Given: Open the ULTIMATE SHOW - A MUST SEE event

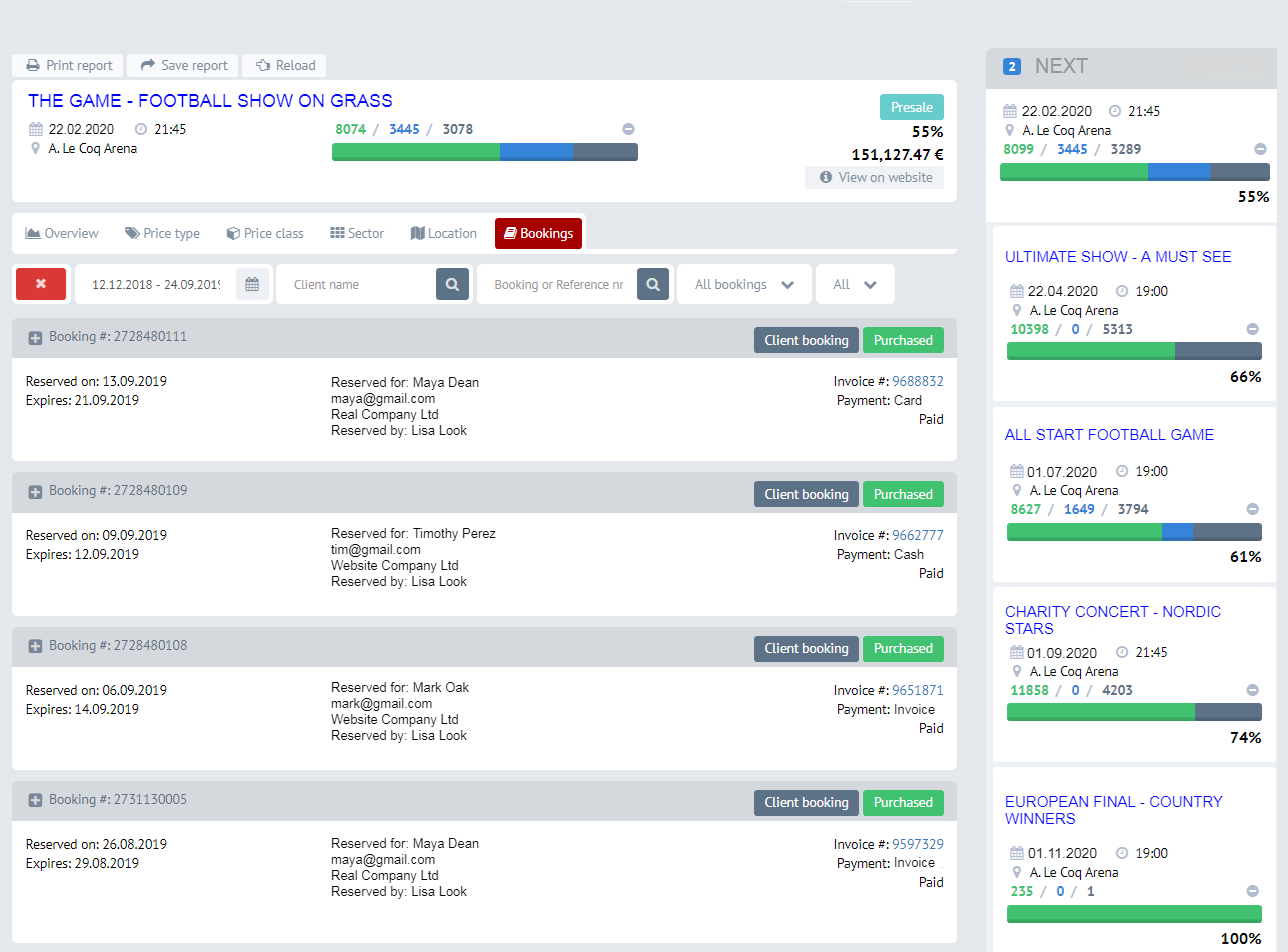Looking at the screenshot, I should coord(1118,257).
